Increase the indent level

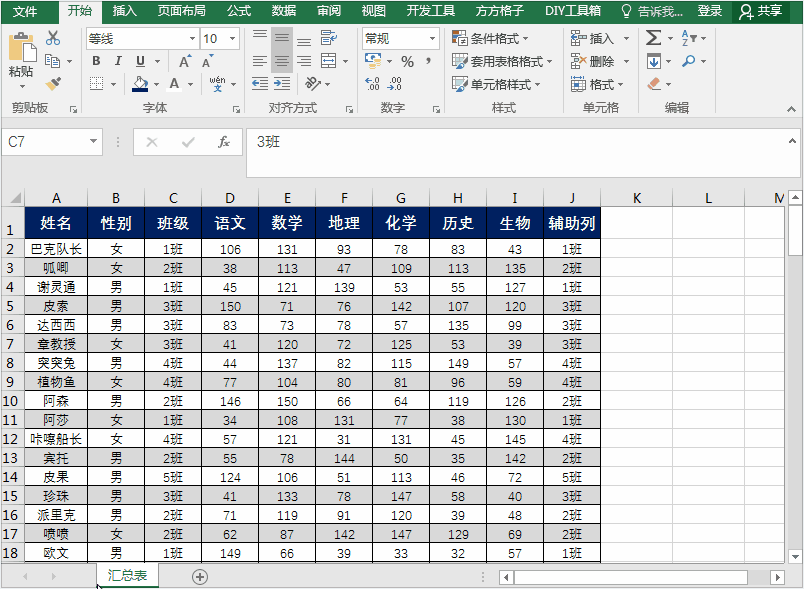tap(282, 84)
